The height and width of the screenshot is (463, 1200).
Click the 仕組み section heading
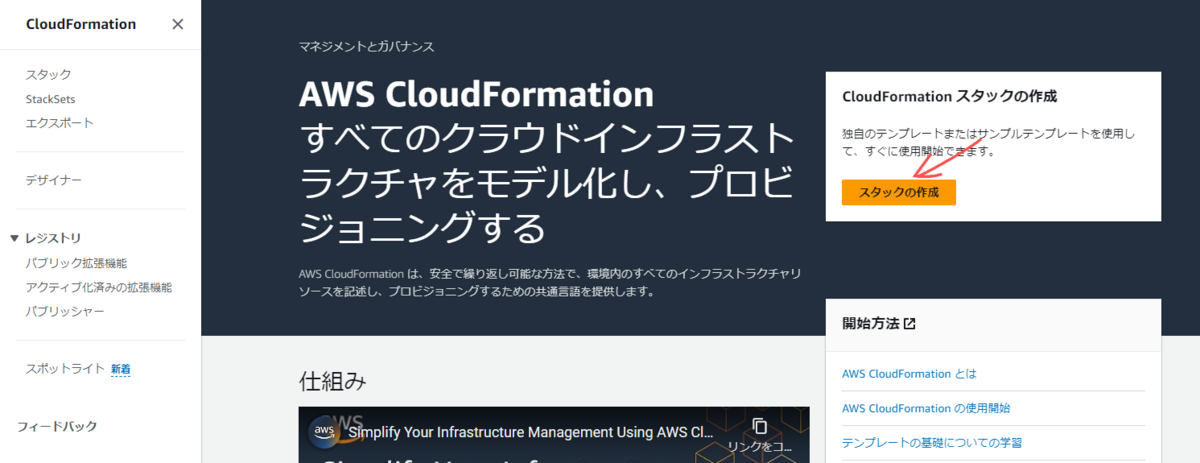point(333,381)
